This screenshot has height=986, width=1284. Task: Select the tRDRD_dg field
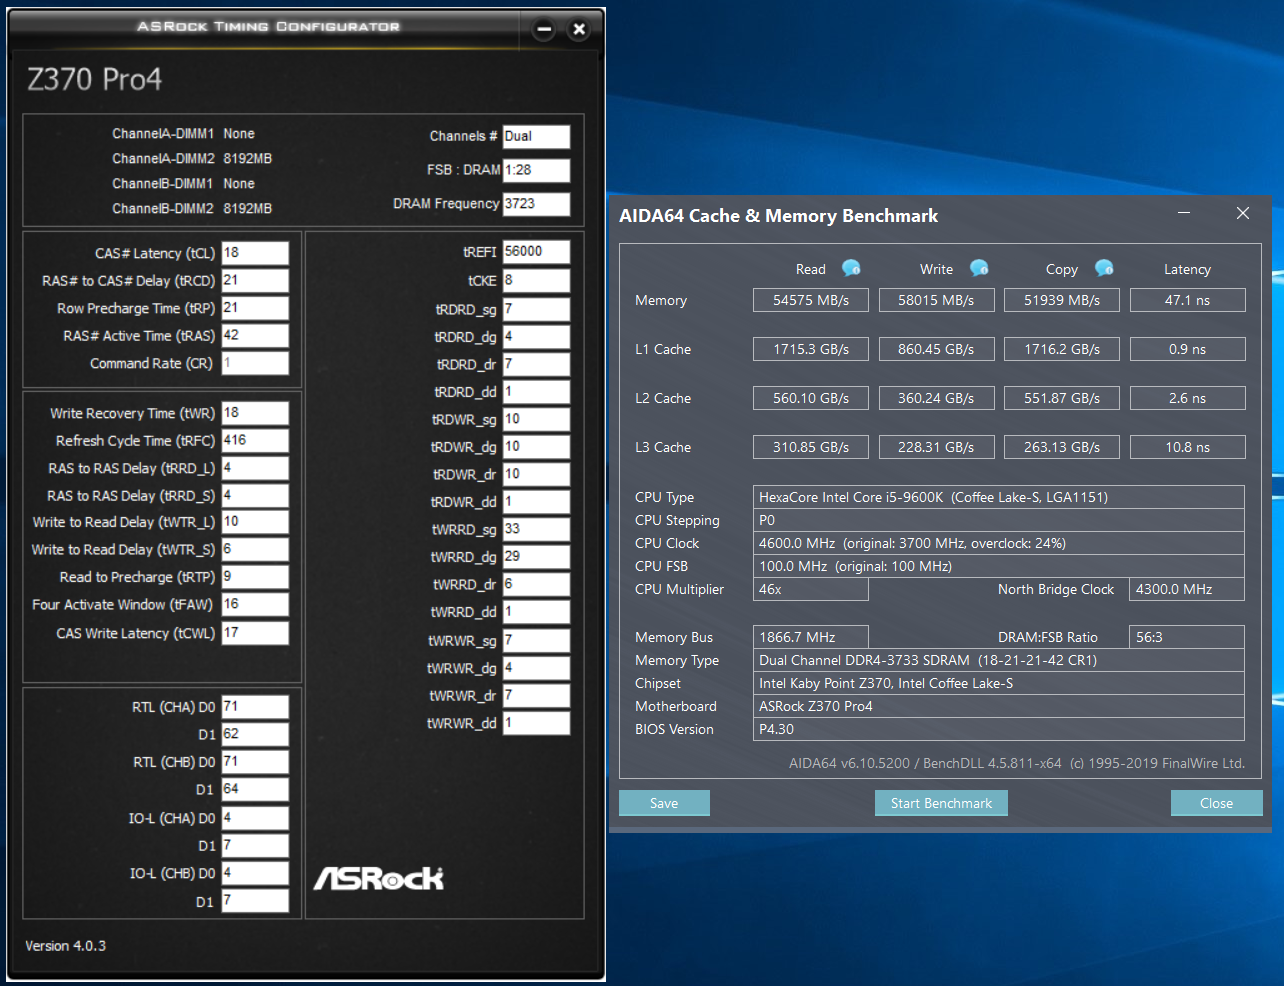(x=536, y=337)
